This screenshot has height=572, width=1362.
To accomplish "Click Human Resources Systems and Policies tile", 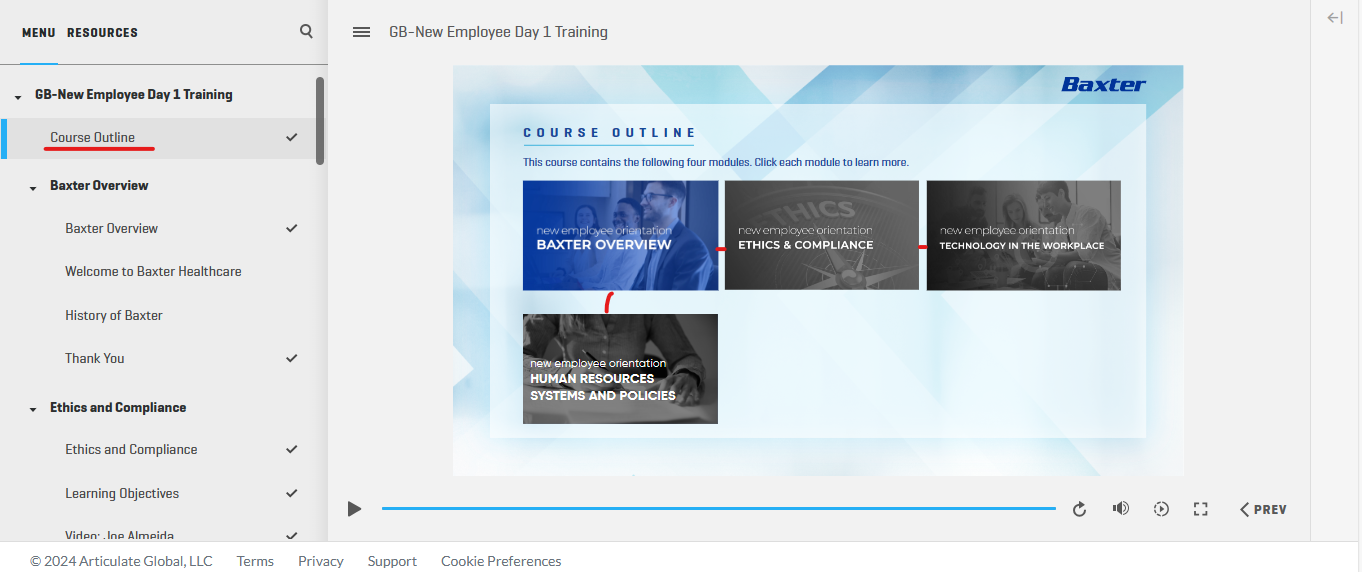I will click(620, 369).
